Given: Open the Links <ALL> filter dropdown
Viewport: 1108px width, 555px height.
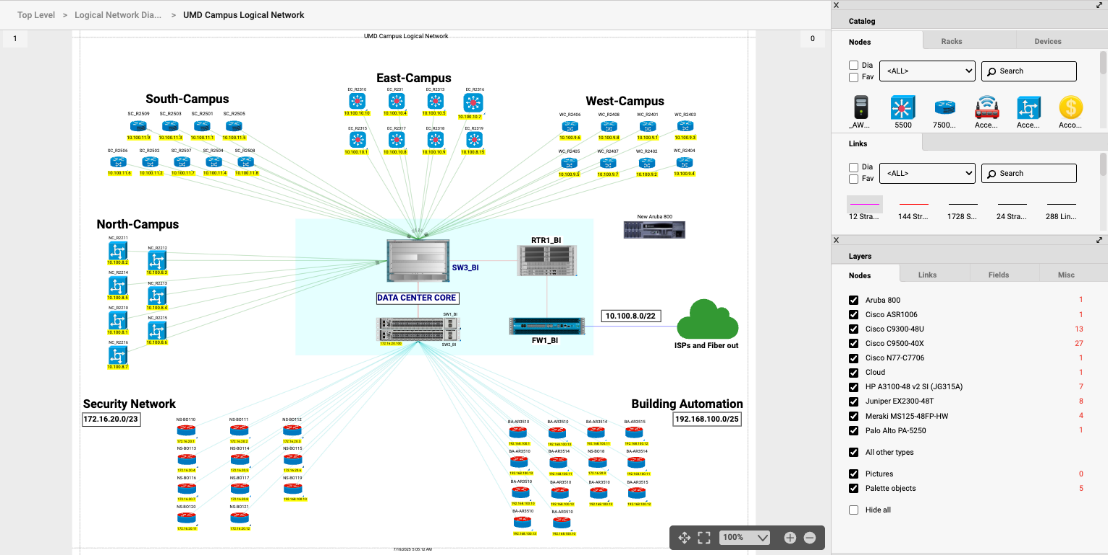Looking at the screenshot, I should (x=929, y=173).
